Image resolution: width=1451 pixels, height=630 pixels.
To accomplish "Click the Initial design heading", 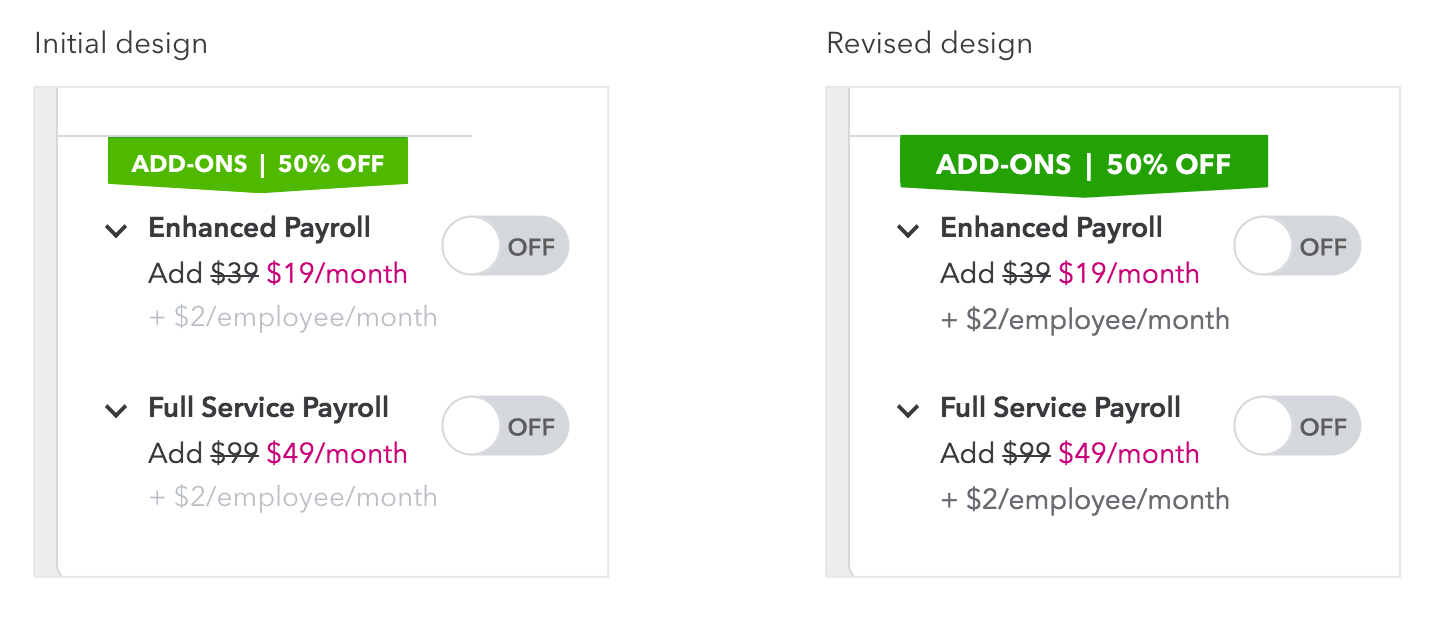I will click(x=121, y=44).
